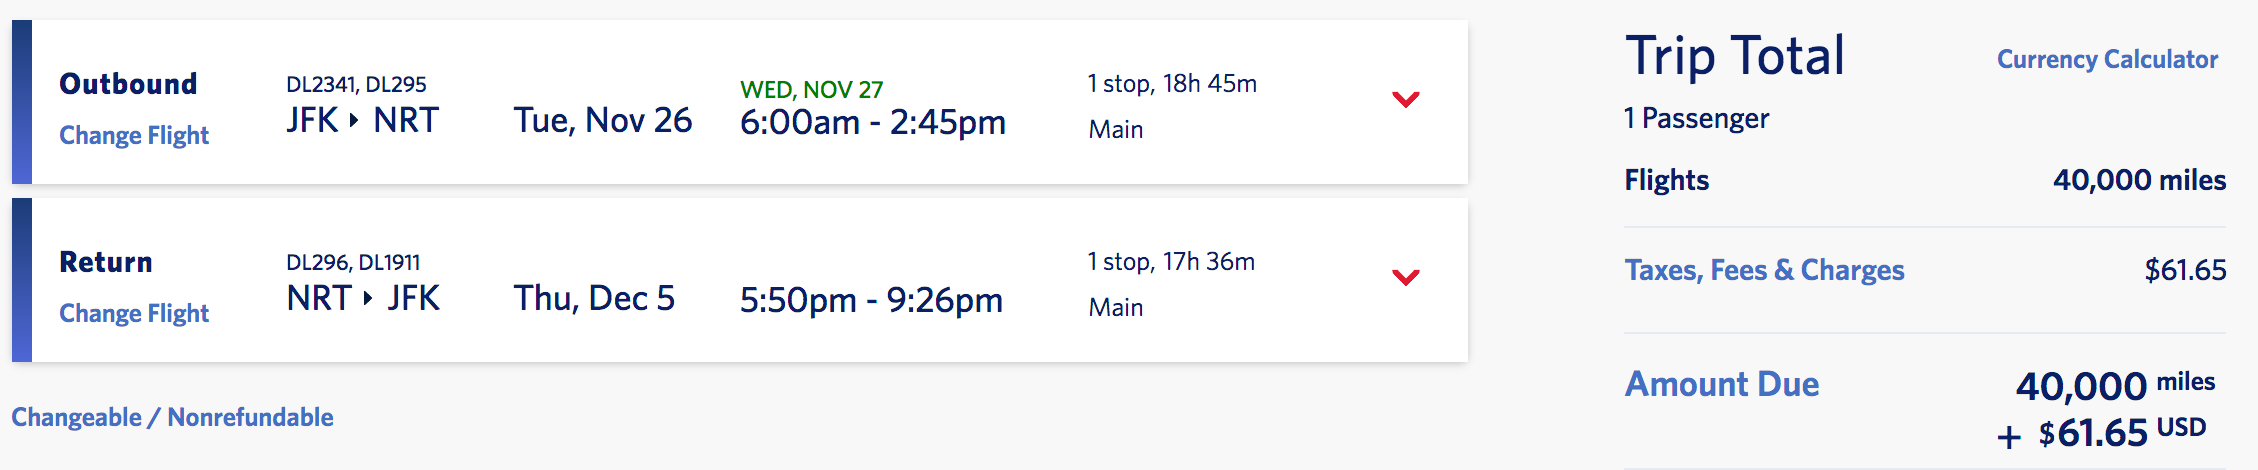Click the Changeable / Nonrefundable fare rules link
This screenshot has width=2258, height=470.
coord(172,417)
